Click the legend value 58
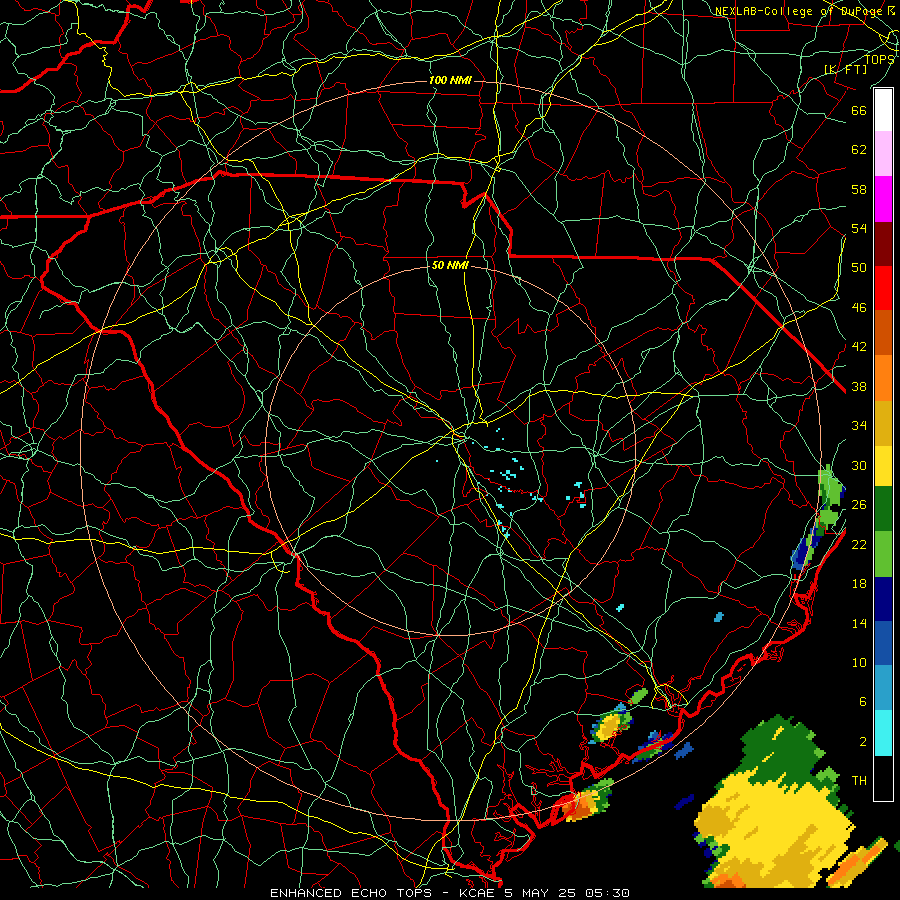The height and width of the screenshot is (900, 900). (859, 189)
